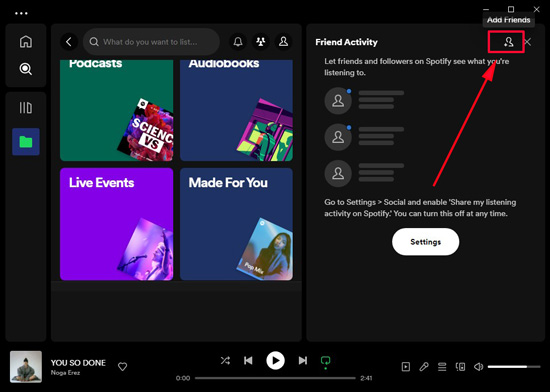Show lyrics with the microphone icon
This screenshot has height=392, width=550.
[424, 367]
